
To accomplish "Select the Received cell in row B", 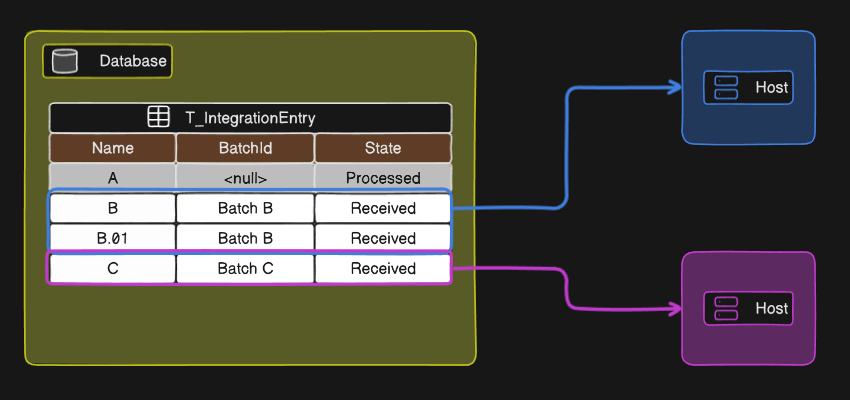I will [x=383, y=208].
